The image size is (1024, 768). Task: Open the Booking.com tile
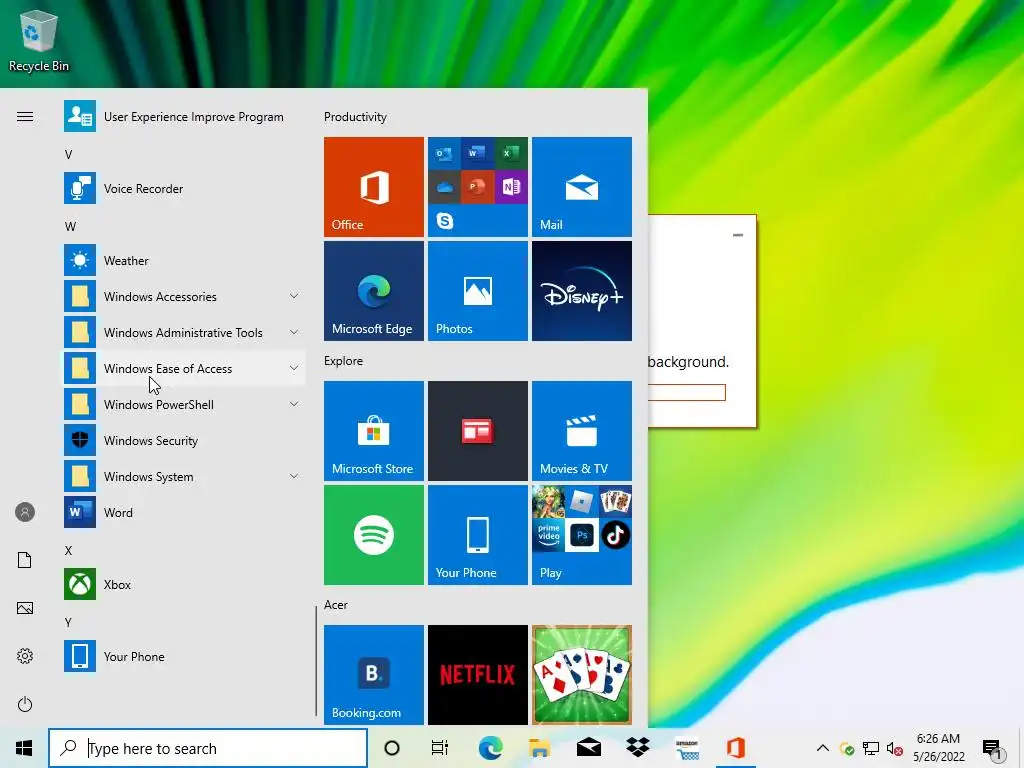[374, 675]
